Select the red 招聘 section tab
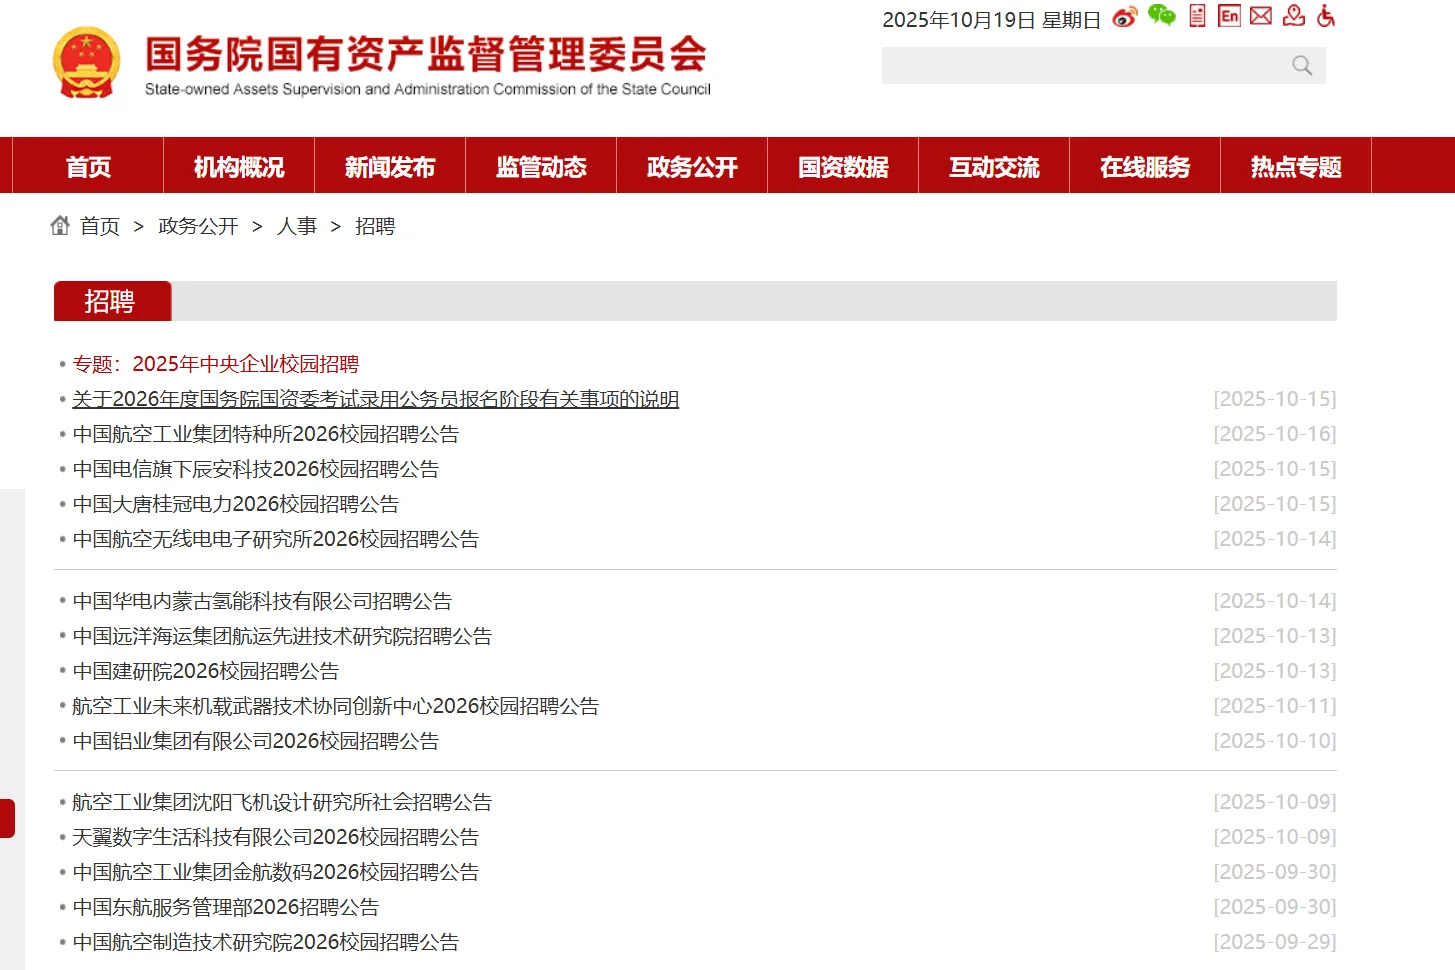The image size is (1455, 970). pyautogui.click(x=112, y=301)
